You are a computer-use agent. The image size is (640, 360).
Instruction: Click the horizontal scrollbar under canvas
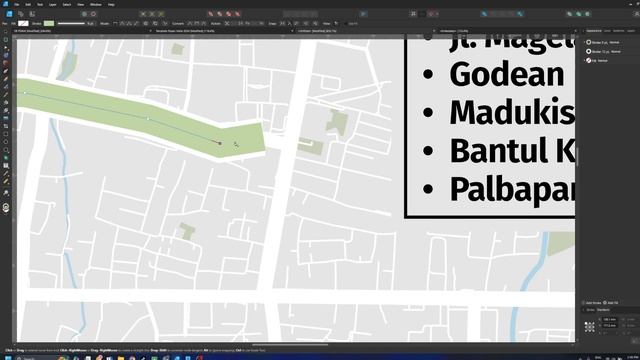(290, 345)
